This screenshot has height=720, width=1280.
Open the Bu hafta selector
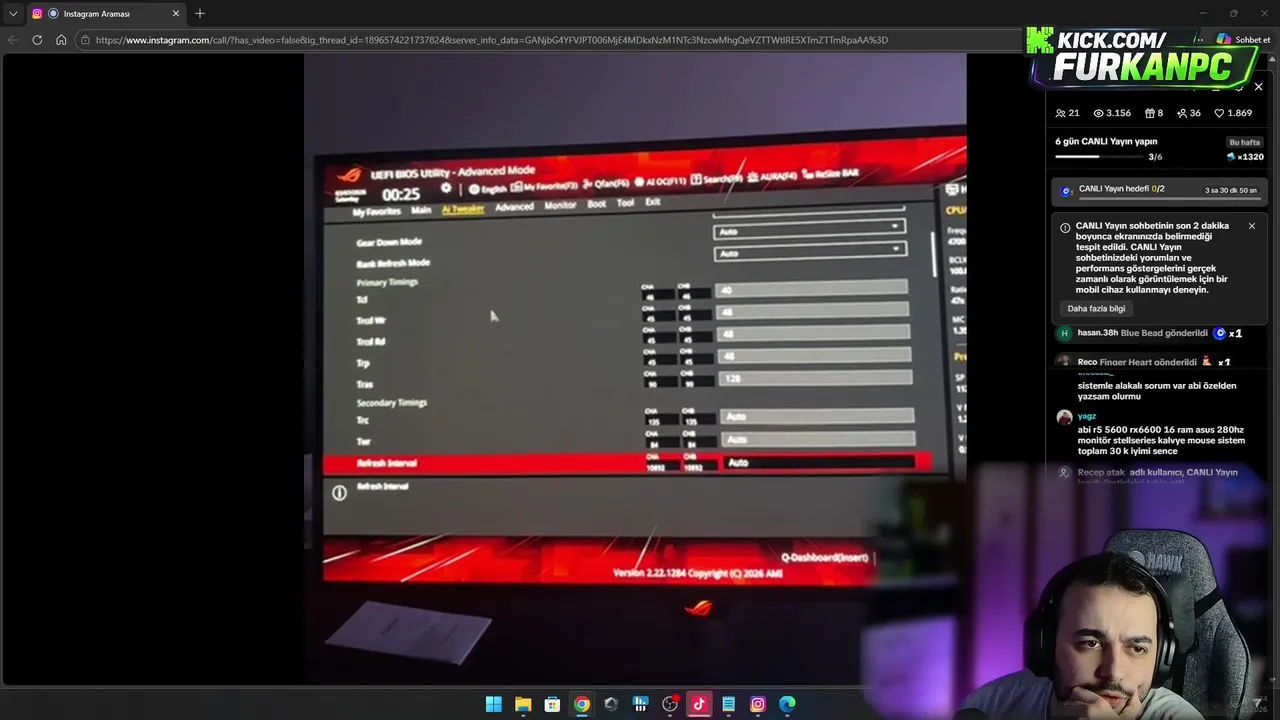(1245, 142)
